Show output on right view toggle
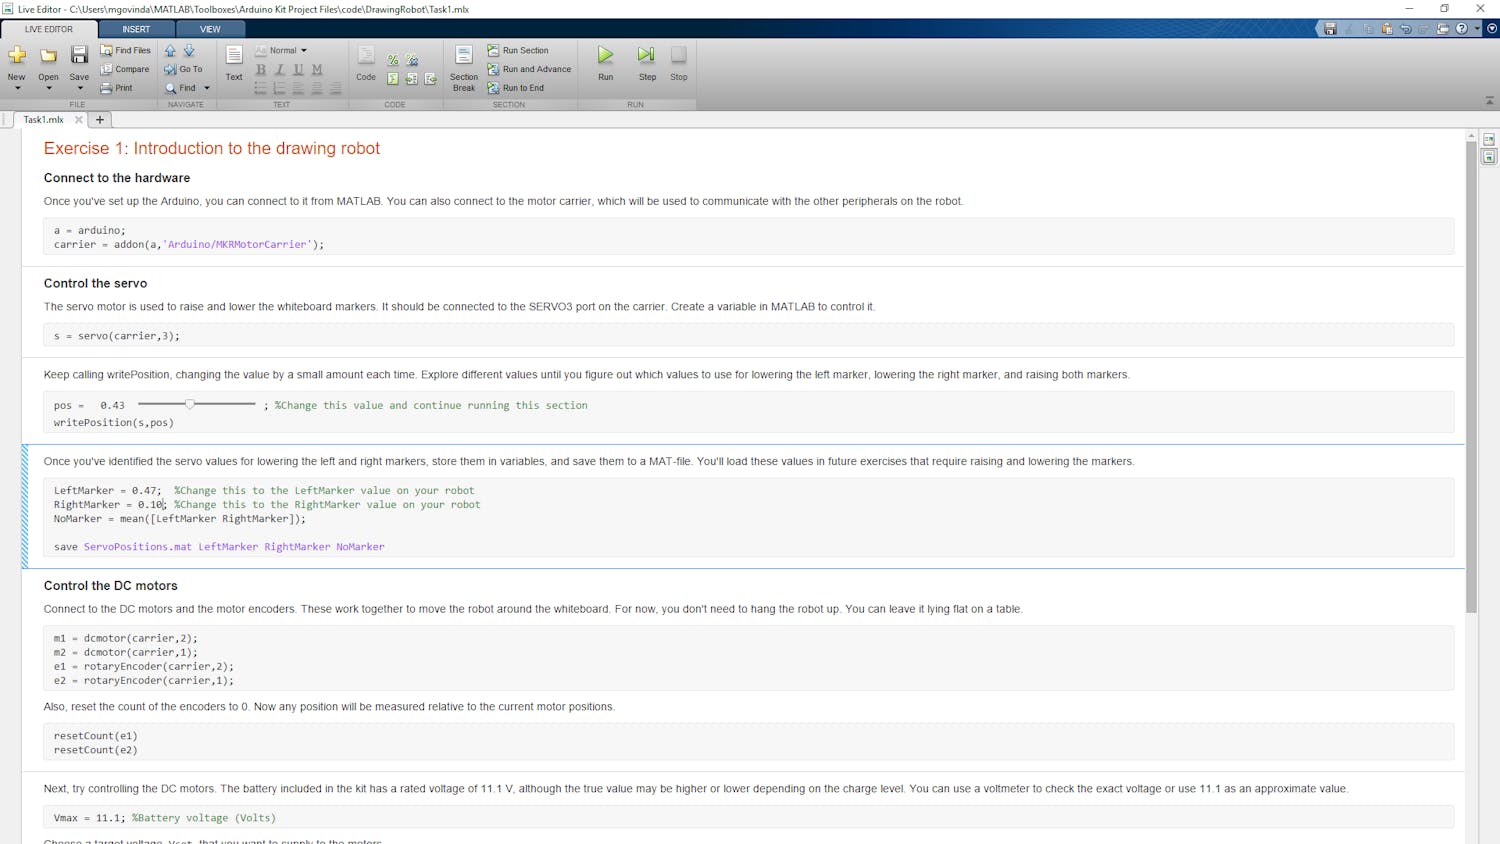Image resolution: width=1500 pixels, height=844 pixels. (1489, 140)
